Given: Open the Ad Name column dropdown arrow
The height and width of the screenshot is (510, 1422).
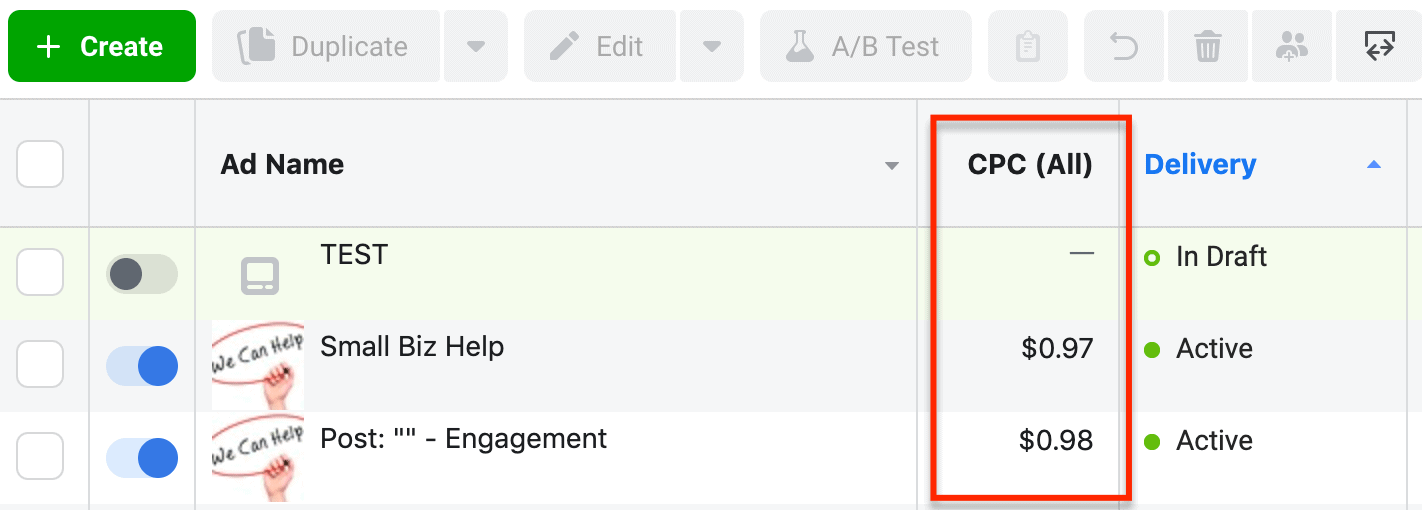Looking at the screenshot, I should click(892, 166).
